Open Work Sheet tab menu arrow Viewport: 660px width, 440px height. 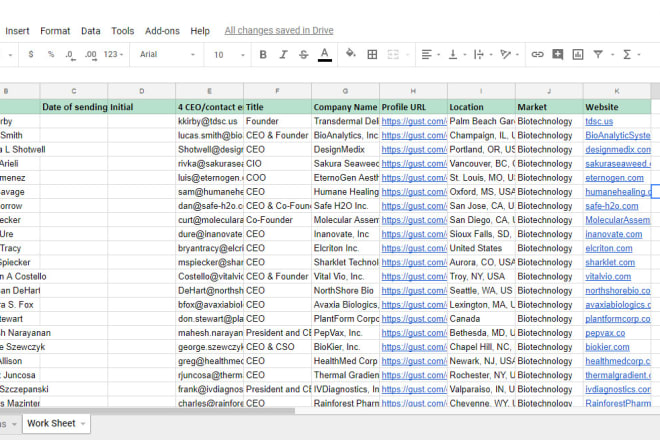[x=83, y=424]
